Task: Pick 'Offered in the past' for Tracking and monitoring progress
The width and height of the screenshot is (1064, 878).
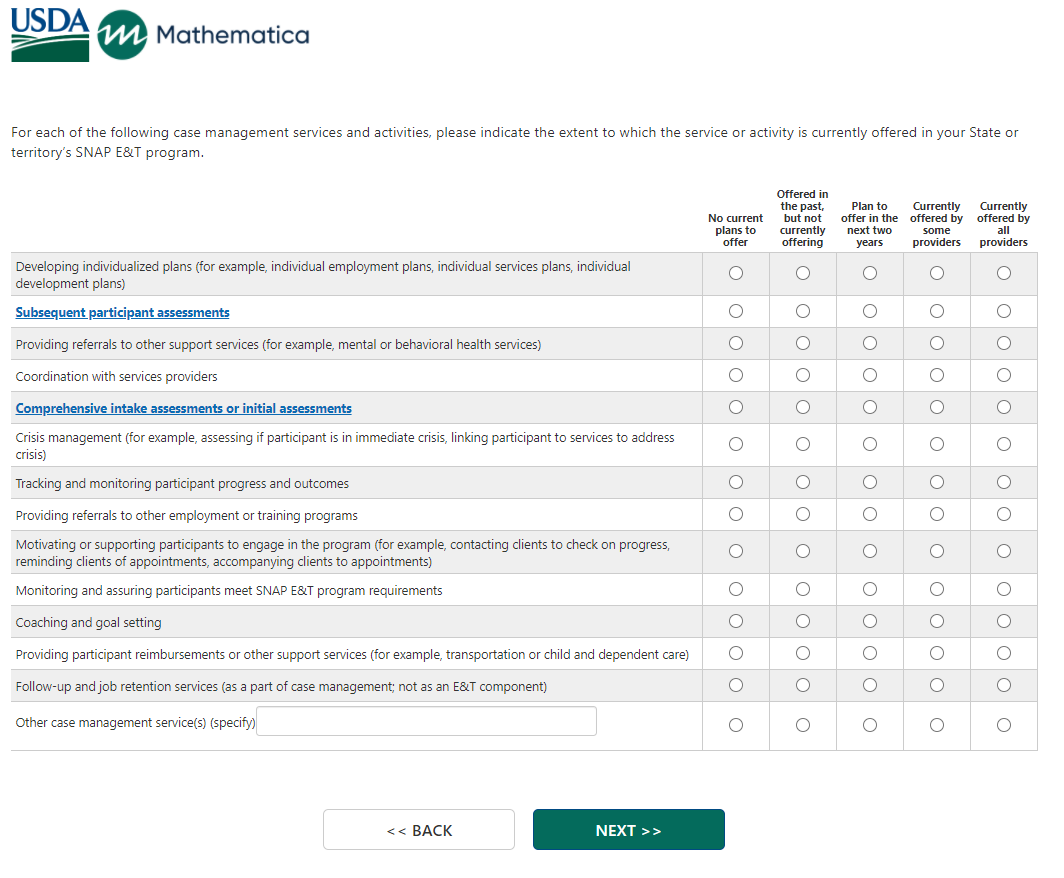Action: (803, 482)
